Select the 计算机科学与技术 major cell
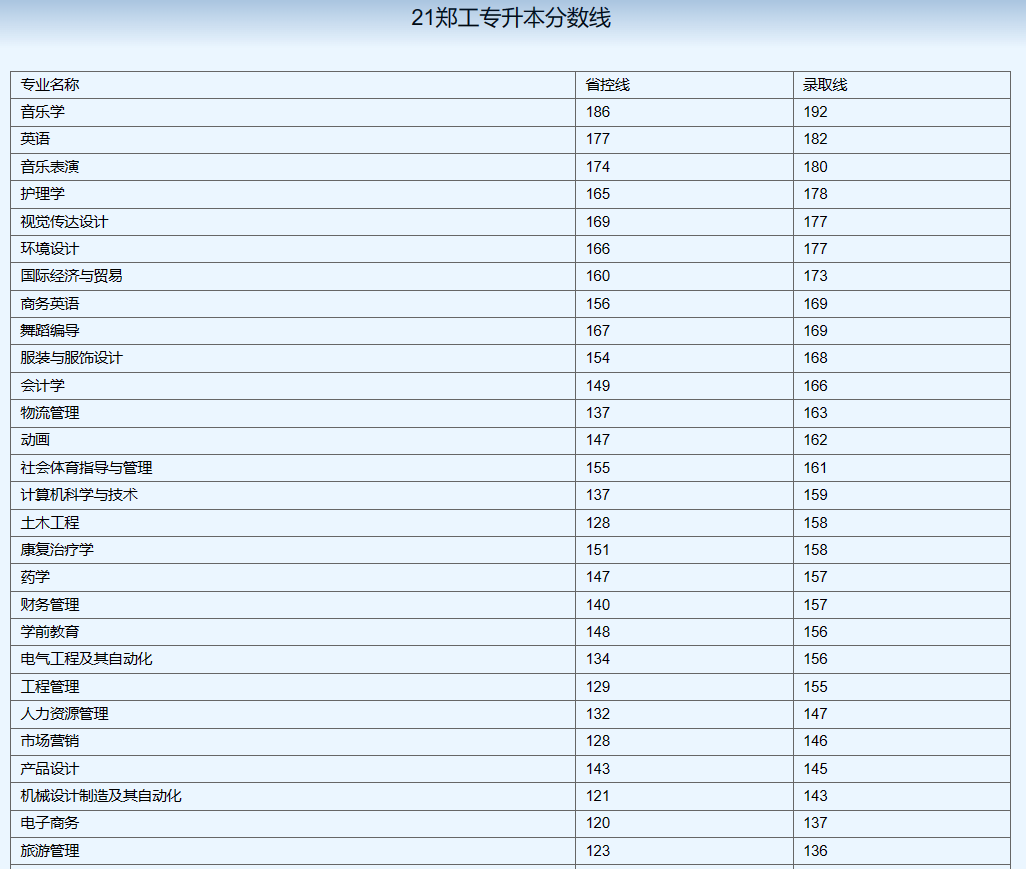The image size is (1026, 869). 293,495
